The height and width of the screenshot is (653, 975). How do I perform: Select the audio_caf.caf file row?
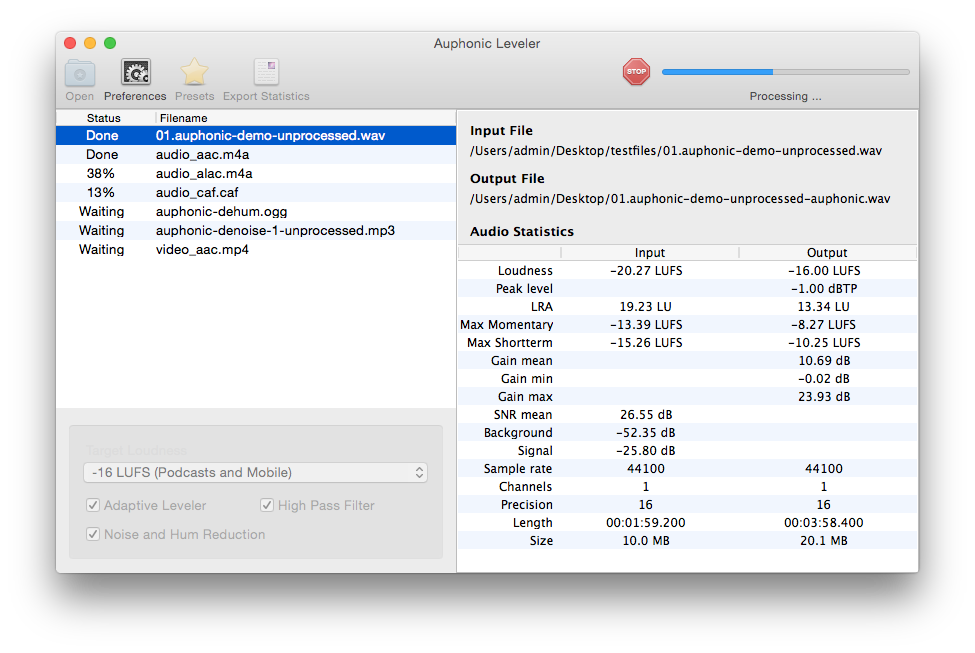pos(256,192)
